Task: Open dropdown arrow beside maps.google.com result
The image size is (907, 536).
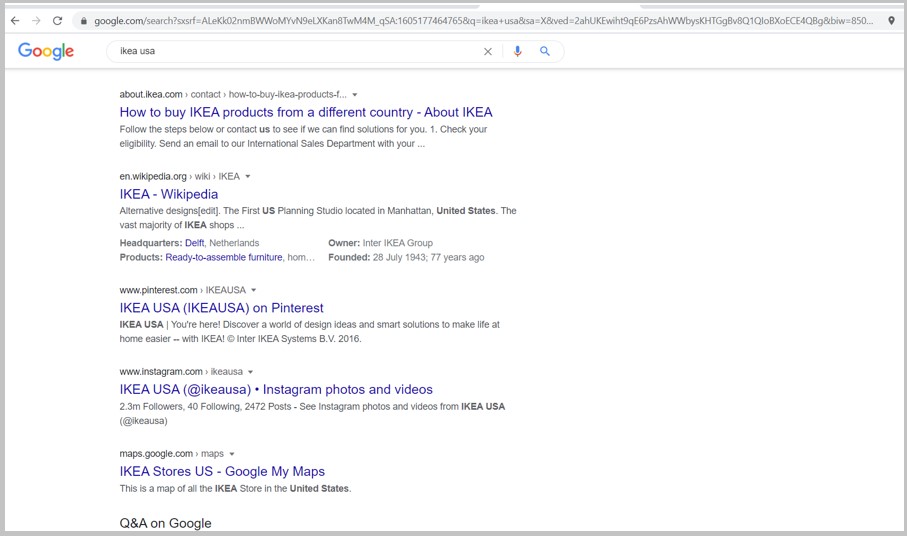Action: [x=231, y=454]
